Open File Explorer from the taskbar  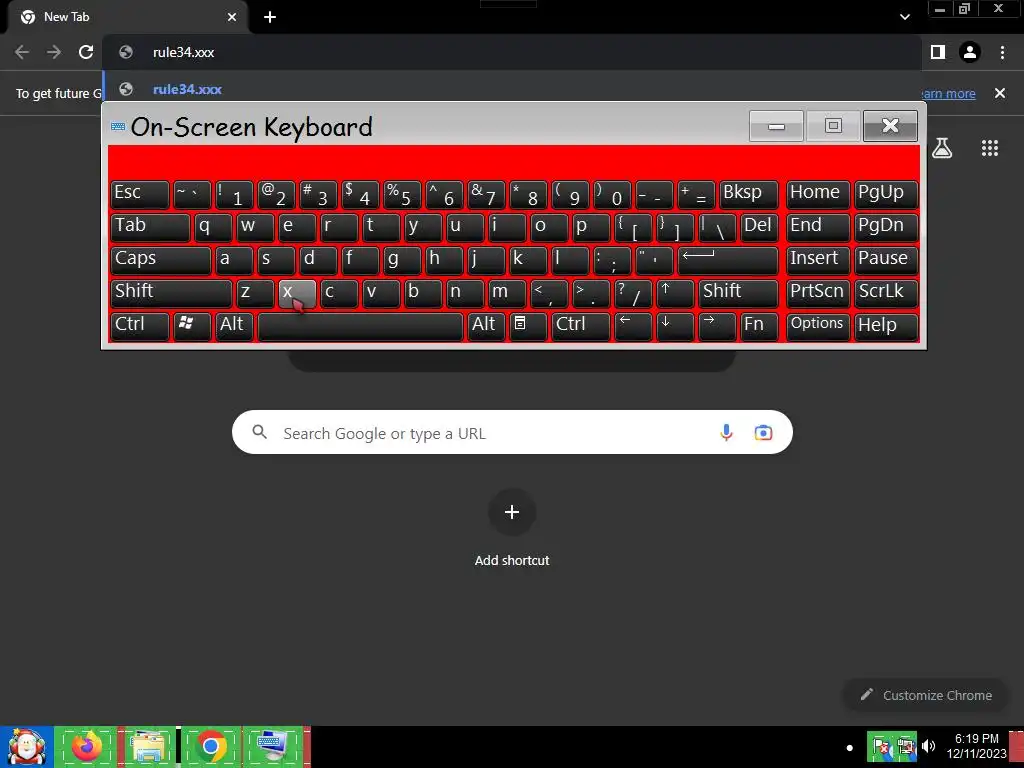148,747
